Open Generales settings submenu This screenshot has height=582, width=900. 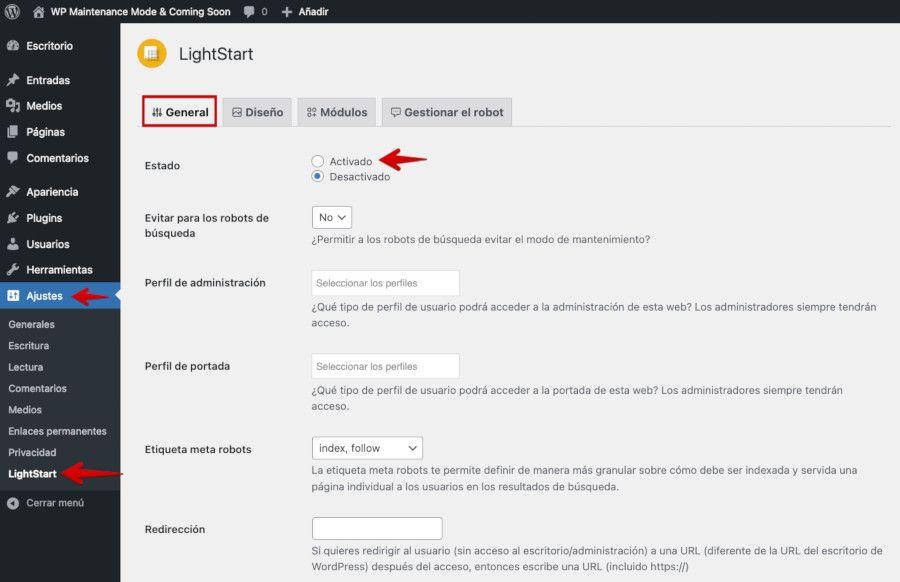(x=32, y=324)
